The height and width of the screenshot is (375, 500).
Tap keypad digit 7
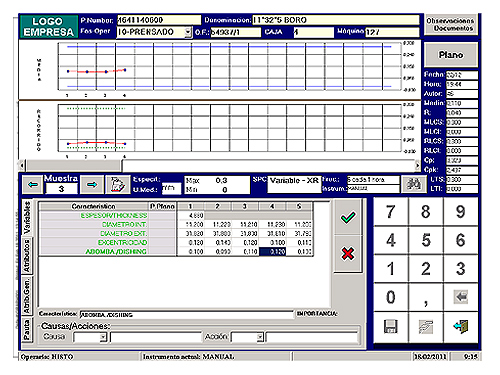pyautogui.click(x=390, y=212)
